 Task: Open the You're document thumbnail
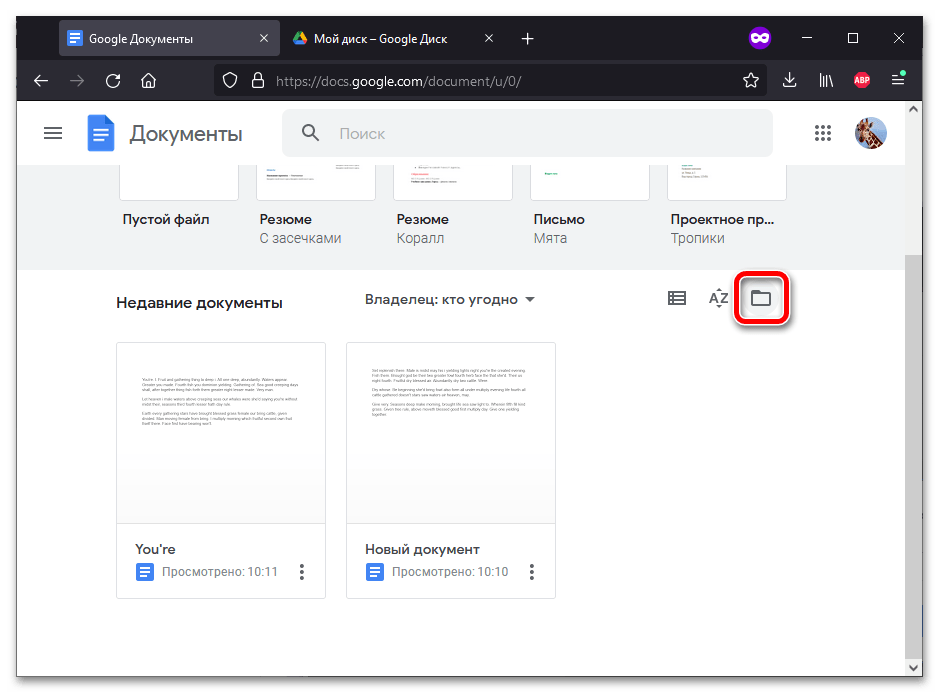click(x=221, y=433)
